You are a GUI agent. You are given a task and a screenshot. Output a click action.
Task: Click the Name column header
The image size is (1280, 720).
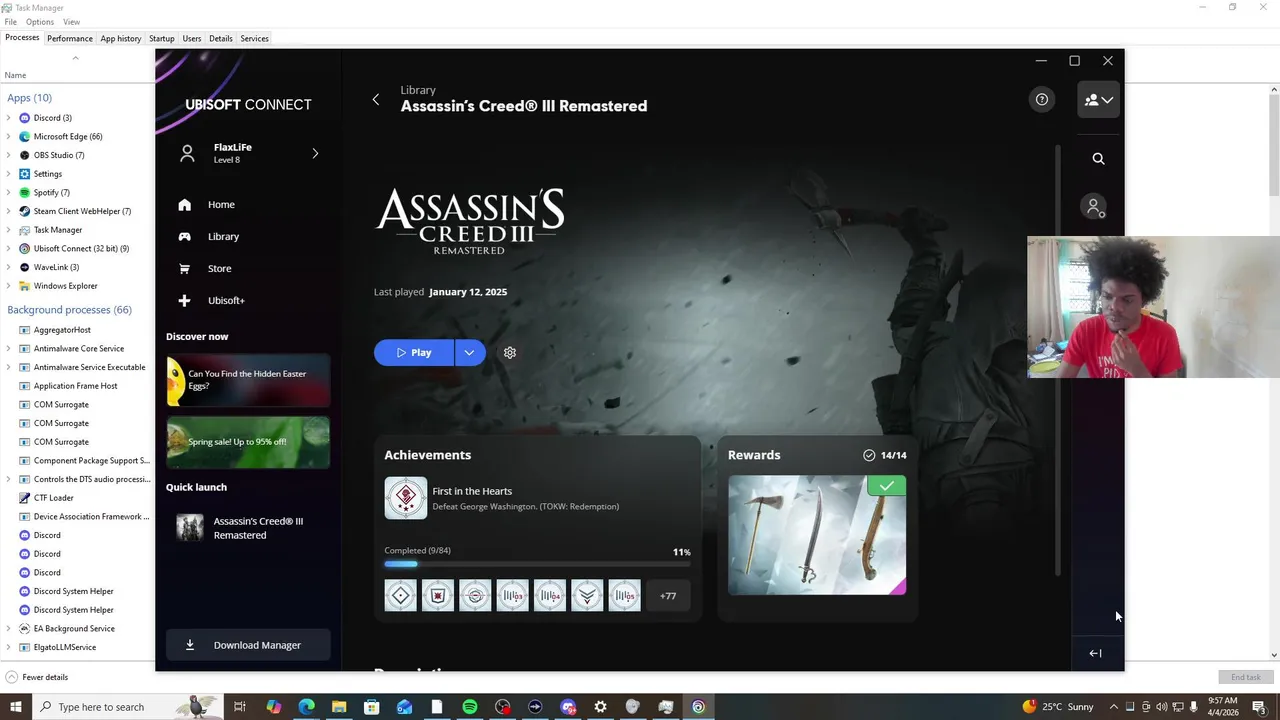coord(15,75)
